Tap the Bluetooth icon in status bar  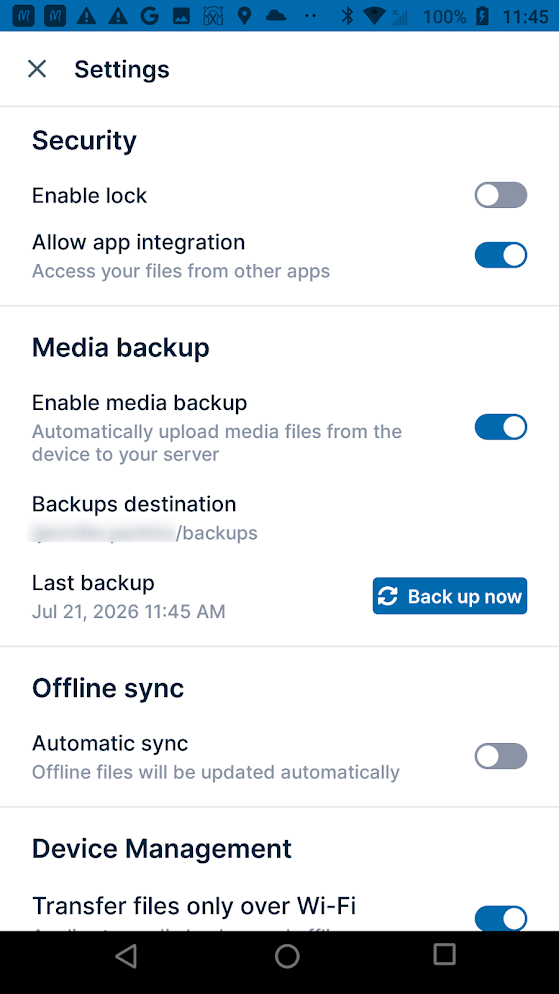(347, 16)
